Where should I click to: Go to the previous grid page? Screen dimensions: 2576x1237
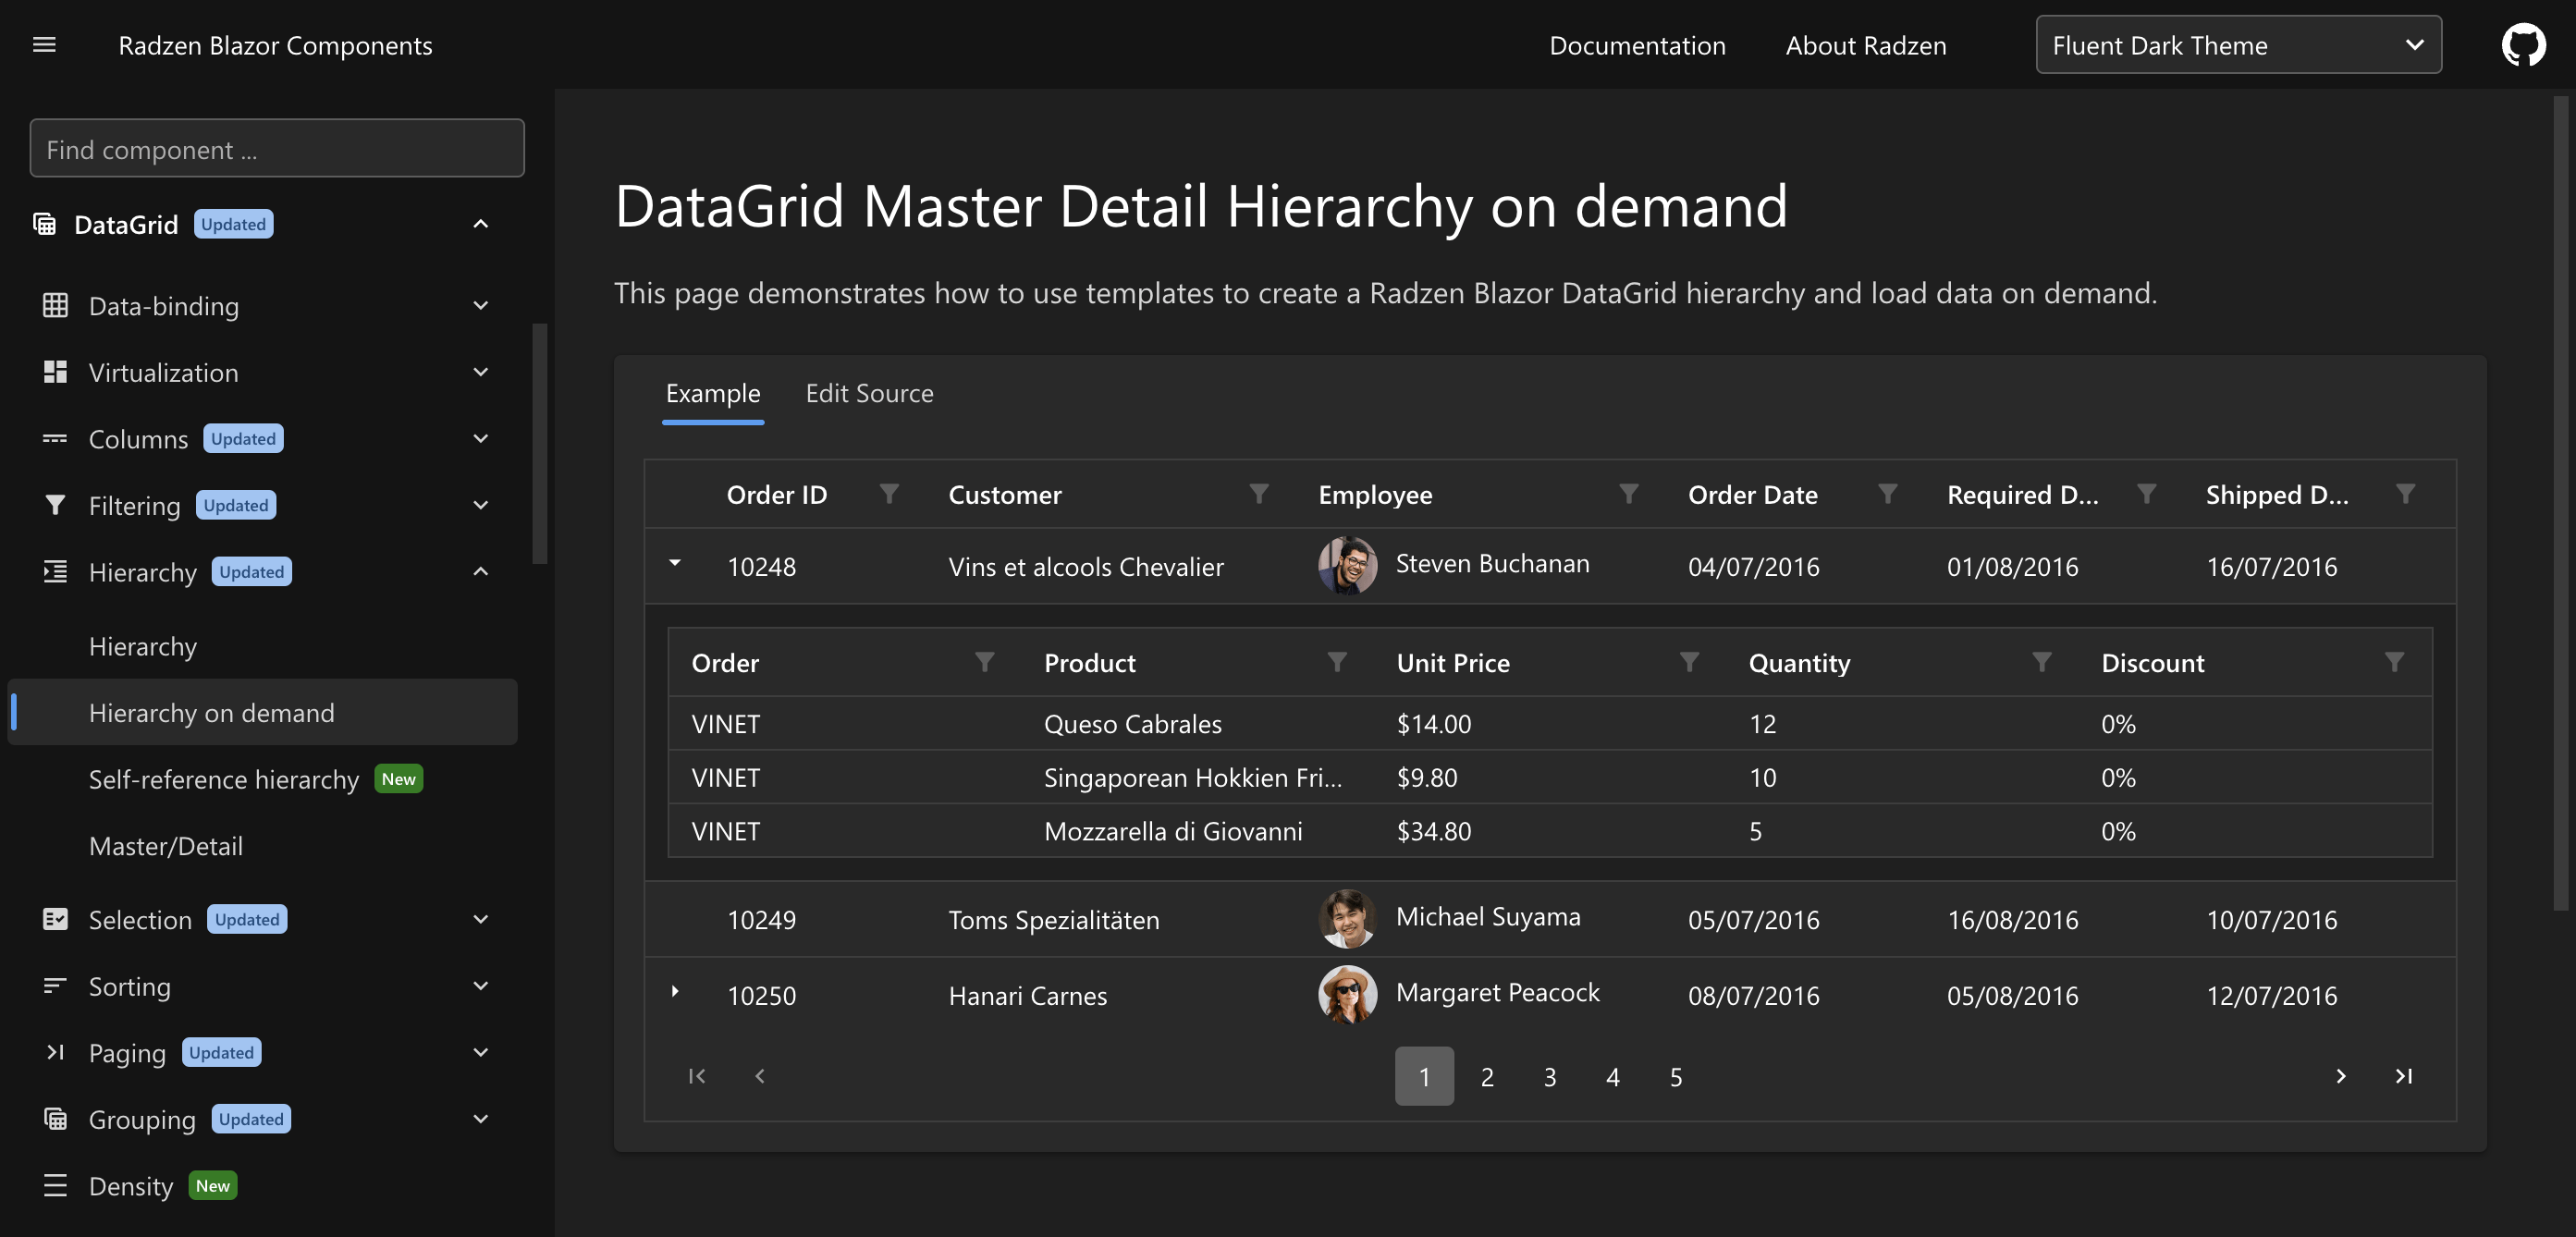point(760,1076)
